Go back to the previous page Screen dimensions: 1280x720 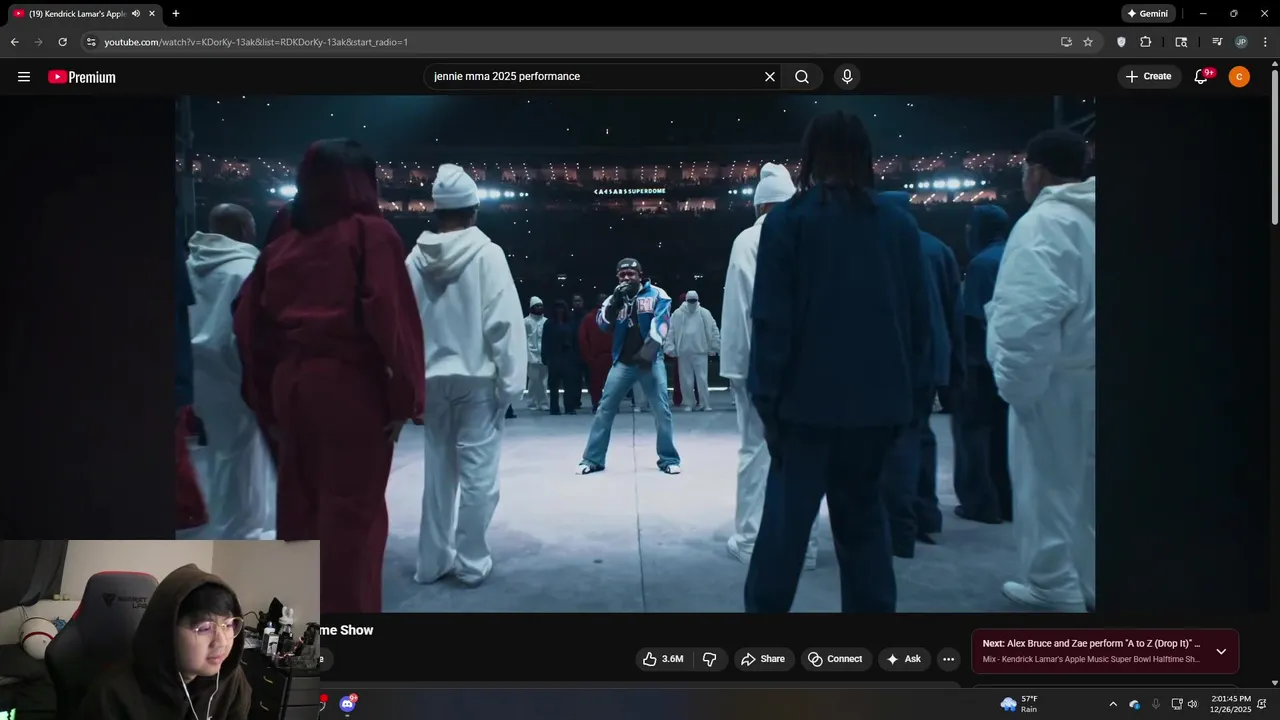click(14, 42)
